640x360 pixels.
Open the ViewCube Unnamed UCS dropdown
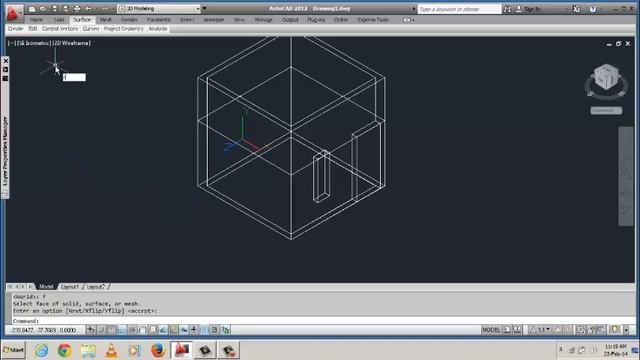tap(606, 111)
